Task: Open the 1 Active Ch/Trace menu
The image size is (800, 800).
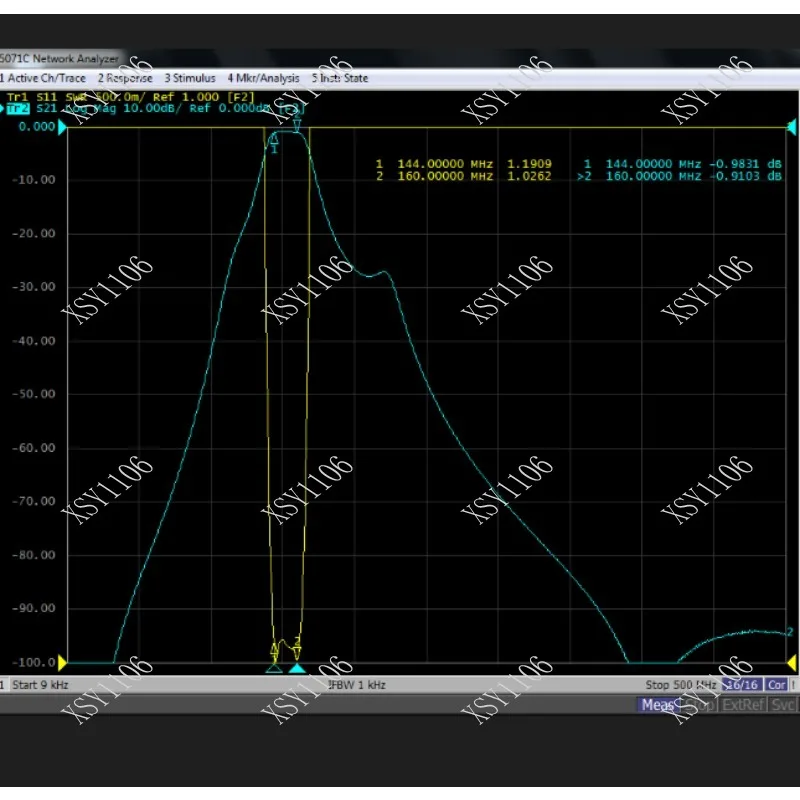Action: pyautogui.click(x=43, y=78)
